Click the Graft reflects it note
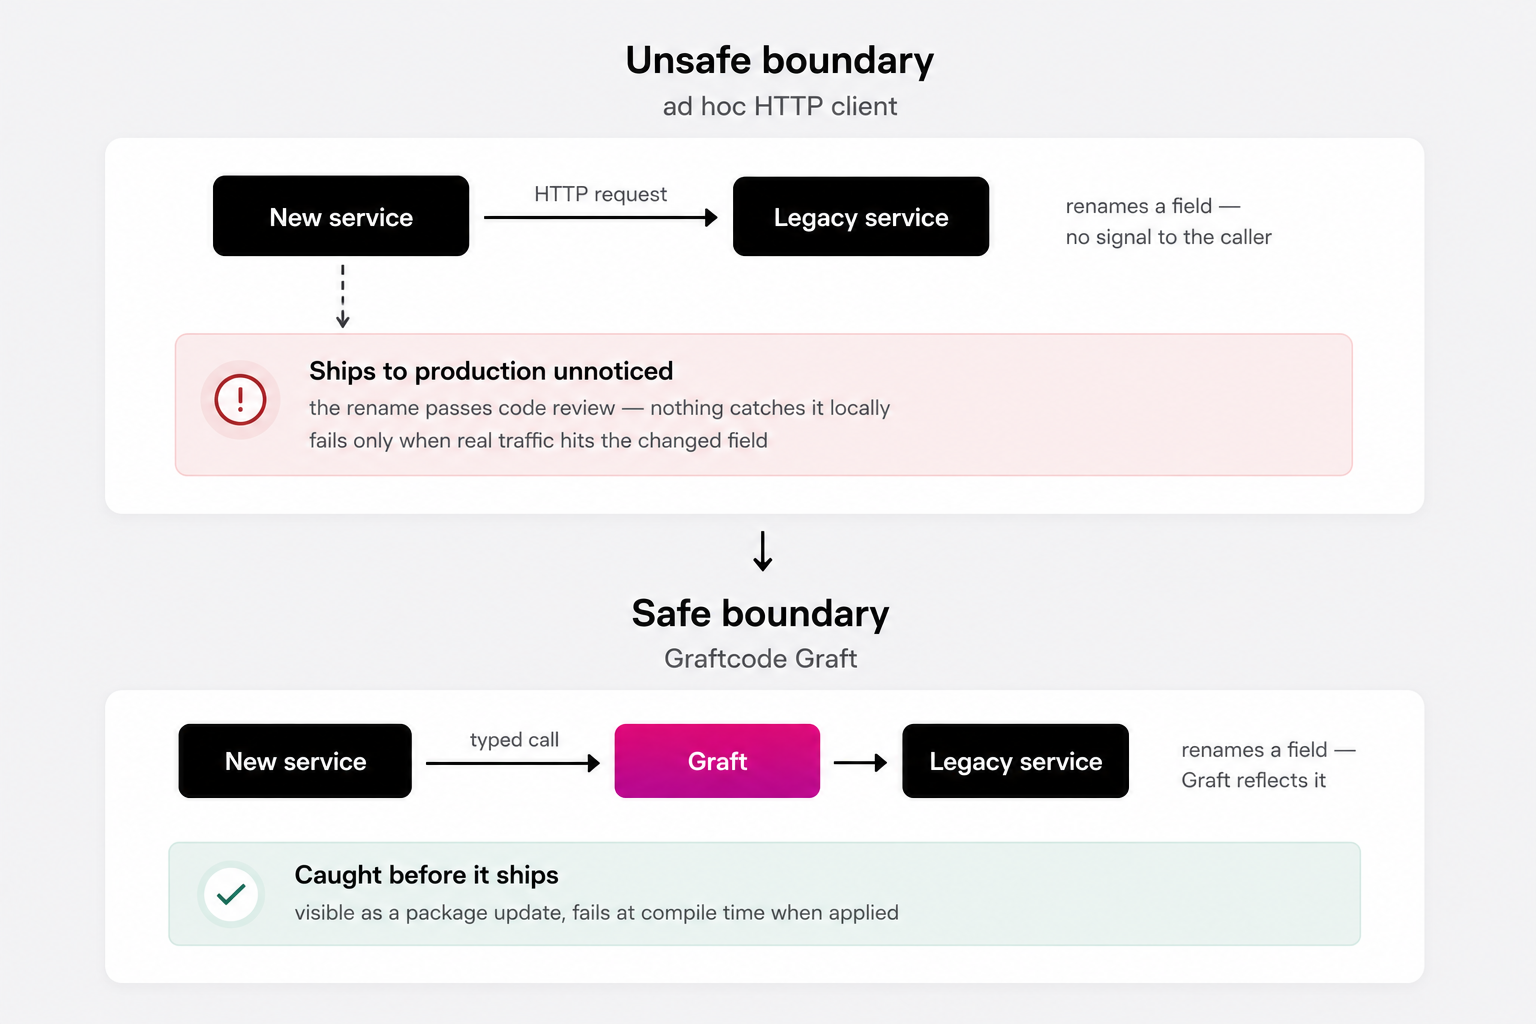Image resolution: width=1536 pixels, height=1024 pixels. (x=1254, y=780)
